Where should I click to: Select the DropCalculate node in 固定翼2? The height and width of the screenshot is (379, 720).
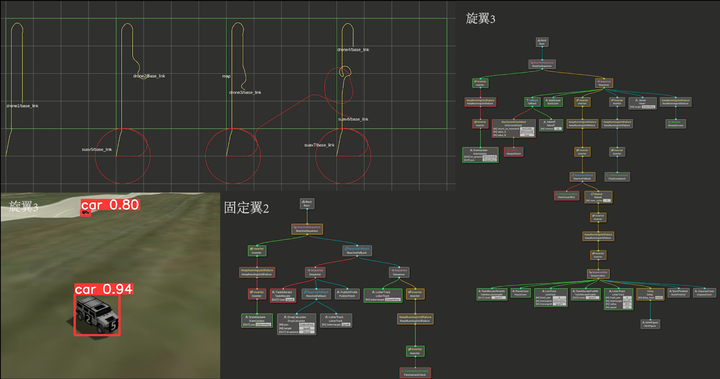(297, 324)
